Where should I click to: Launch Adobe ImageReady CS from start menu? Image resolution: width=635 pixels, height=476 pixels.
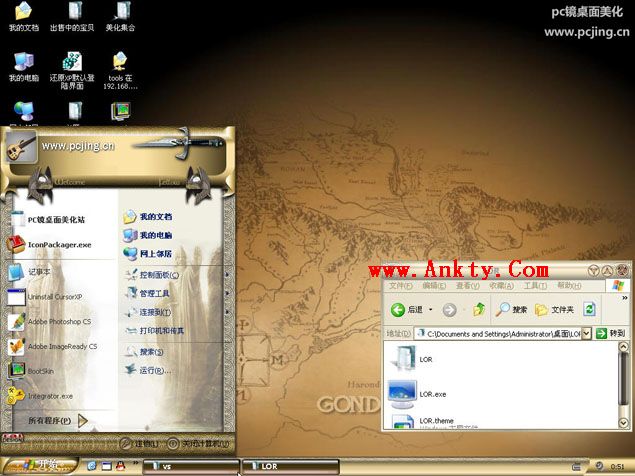[x=53, y=347]
